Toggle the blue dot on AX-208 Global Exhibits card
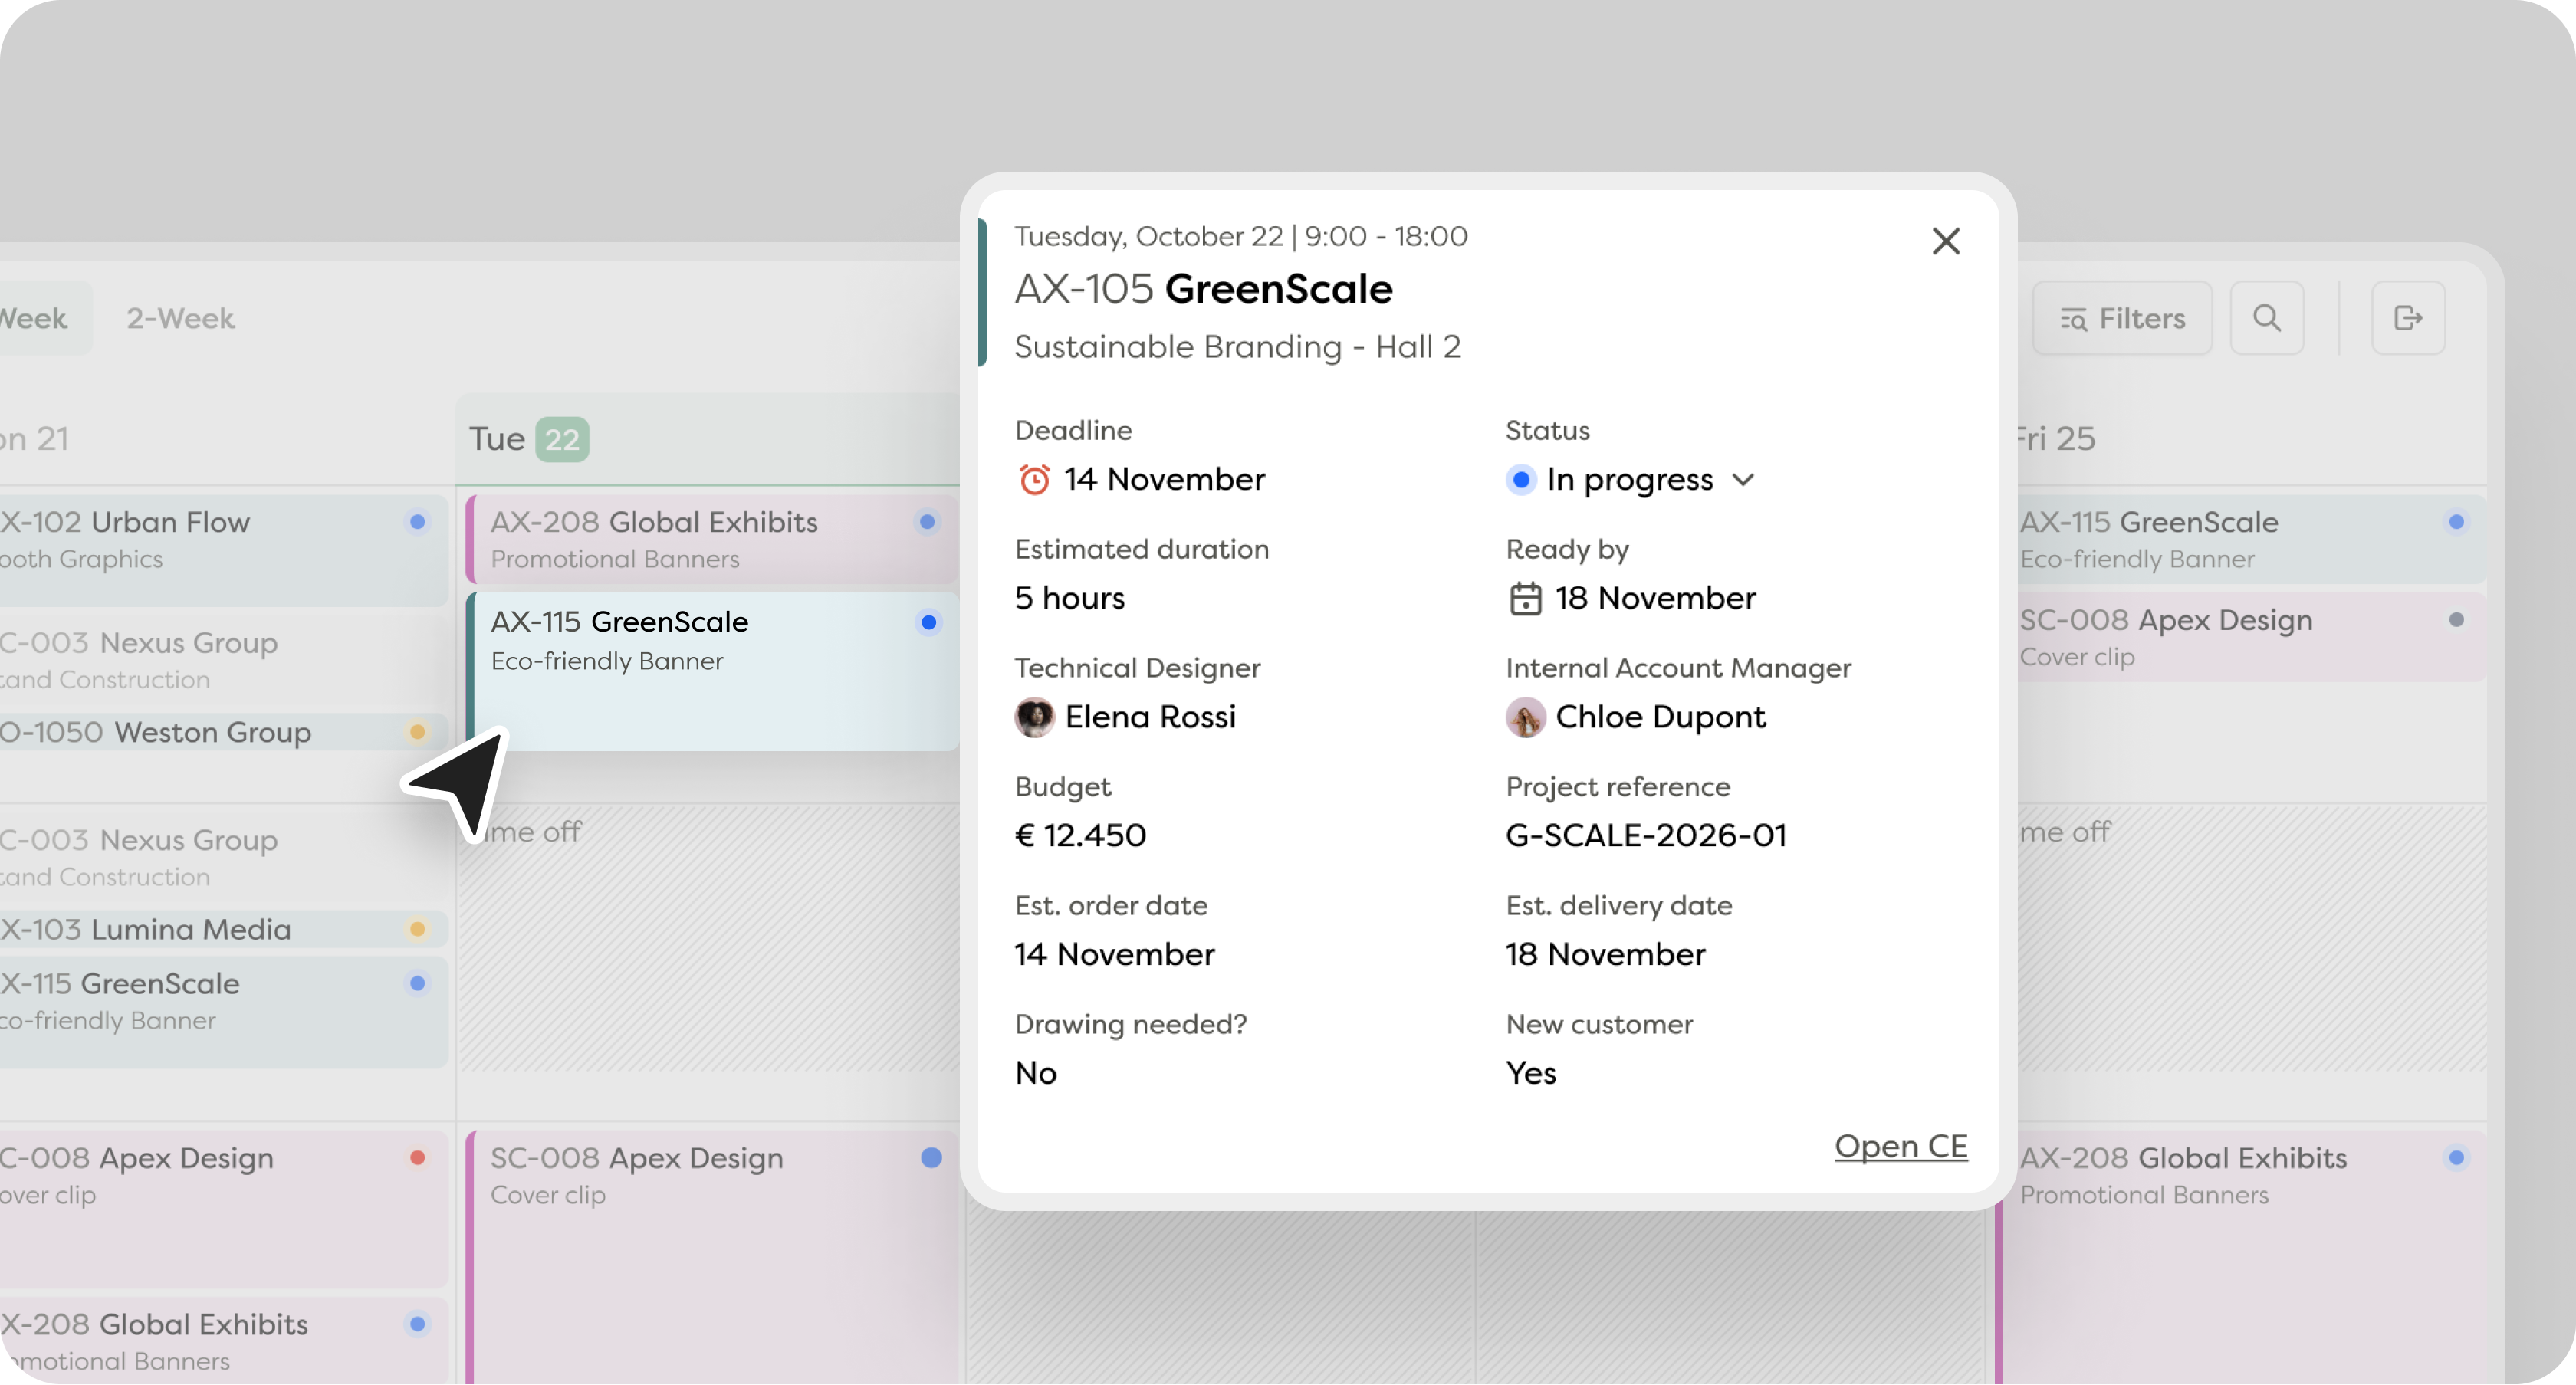Viewport: 2576px width, 1385px height. click(x=928, y=522)
